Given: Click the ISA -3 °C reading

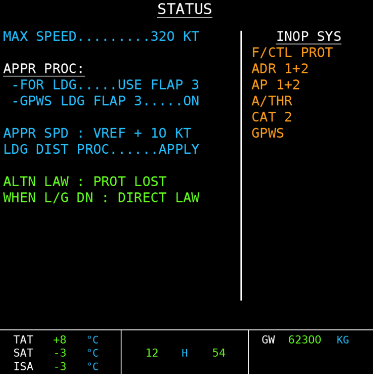Looking at the screenshot, I should (x=56, y=366).
